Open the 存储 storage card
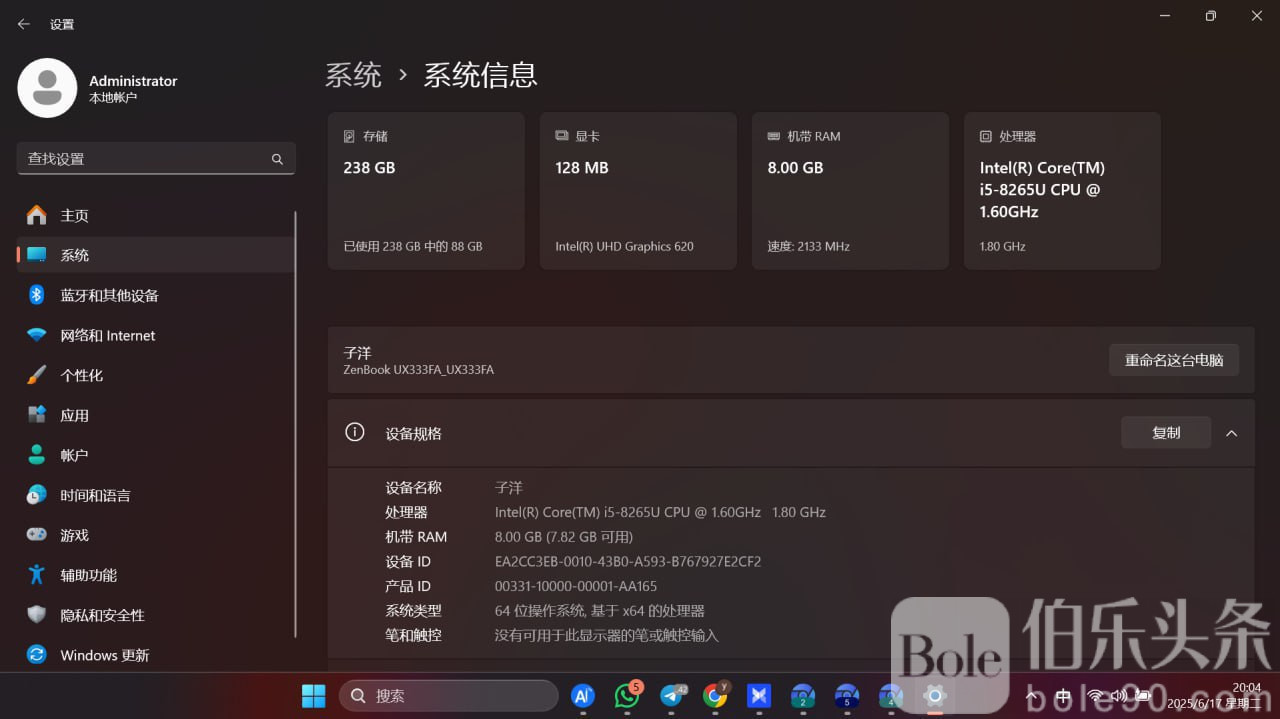This screenshot has width=1280, height=719. tap(426, 190)
